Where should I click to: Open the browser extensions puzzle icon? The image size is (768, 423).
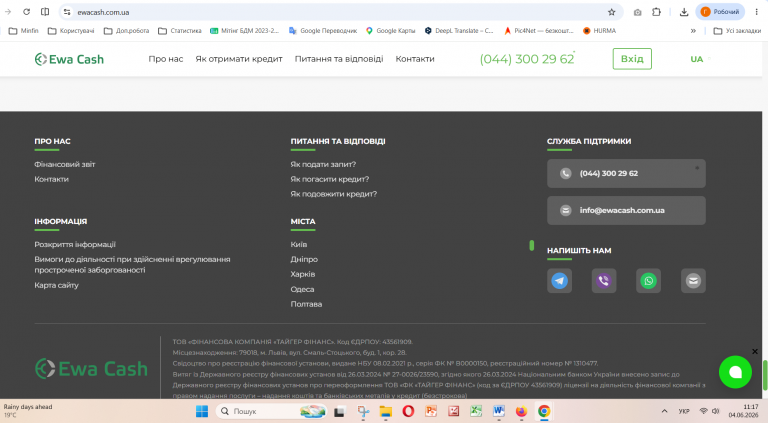pos(656,12)
